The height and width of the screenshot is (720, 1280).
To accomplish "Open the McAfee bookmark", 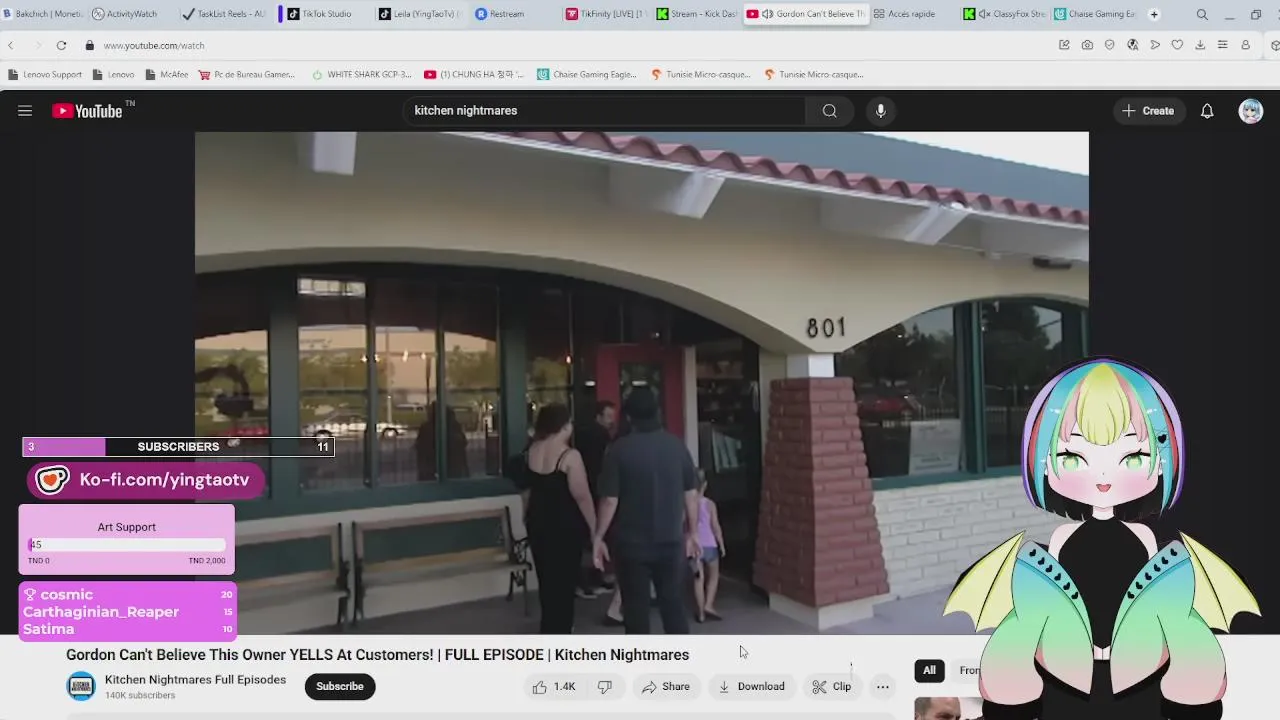I will [x=166, y=74].
